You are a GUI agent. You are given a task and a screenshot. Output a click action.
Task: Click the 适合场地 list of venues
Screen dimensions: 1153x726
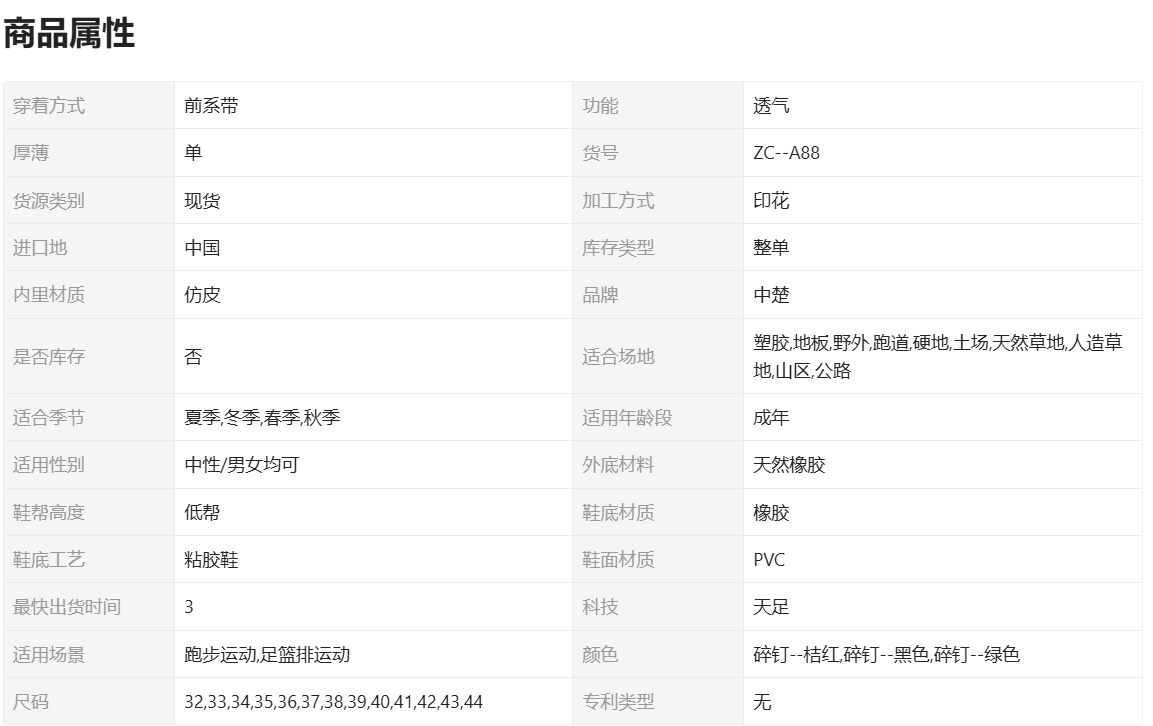(937, 357)
